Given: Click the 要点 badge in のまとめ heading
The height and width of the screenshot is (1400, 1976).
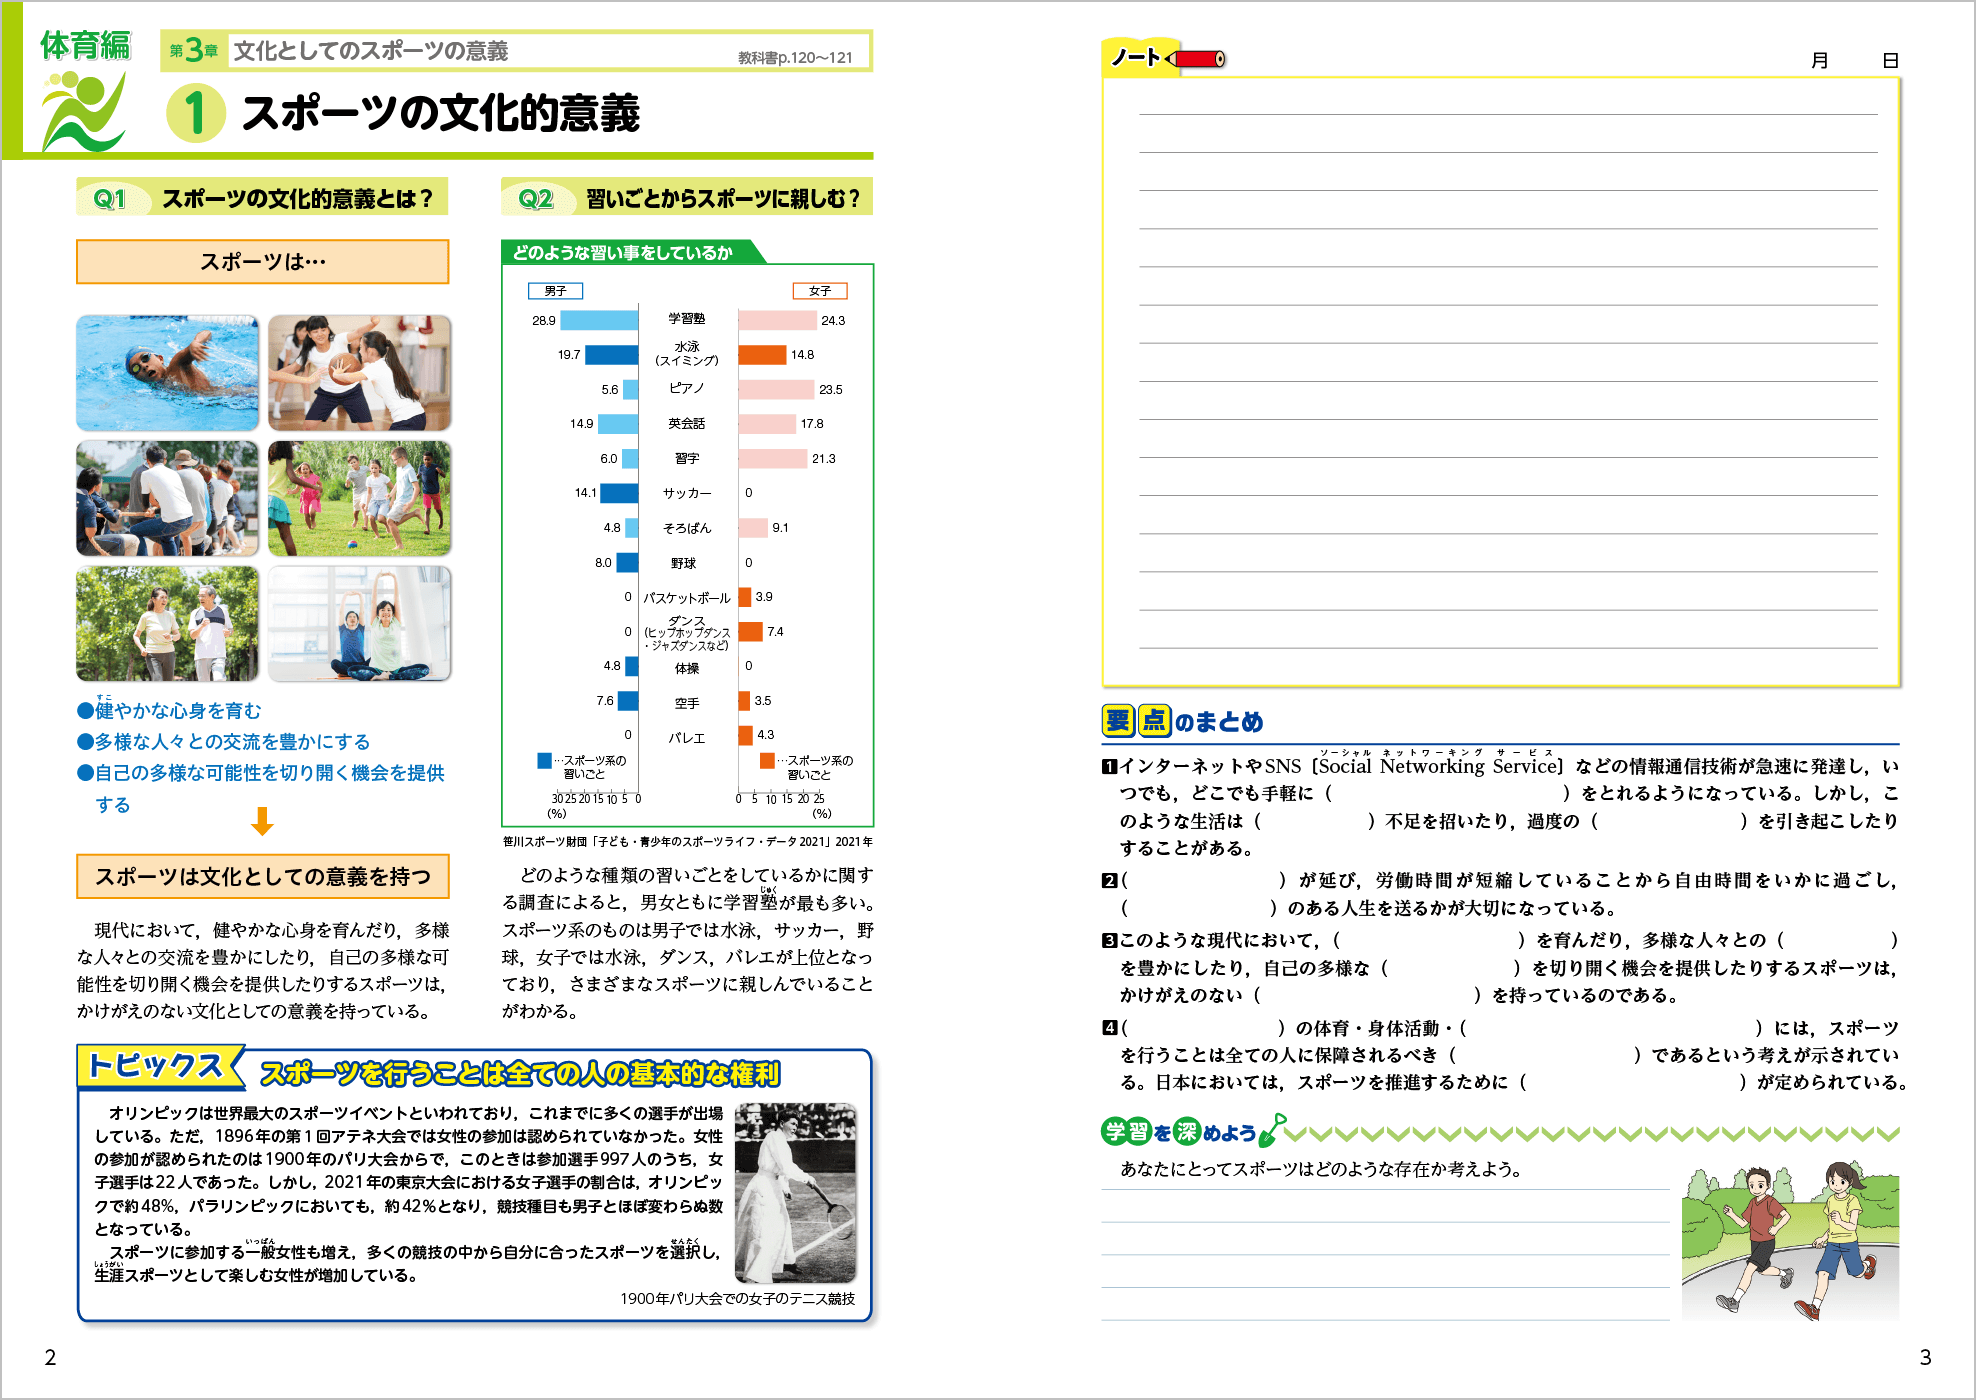Looking at the screenshot, I should 1136,720.
